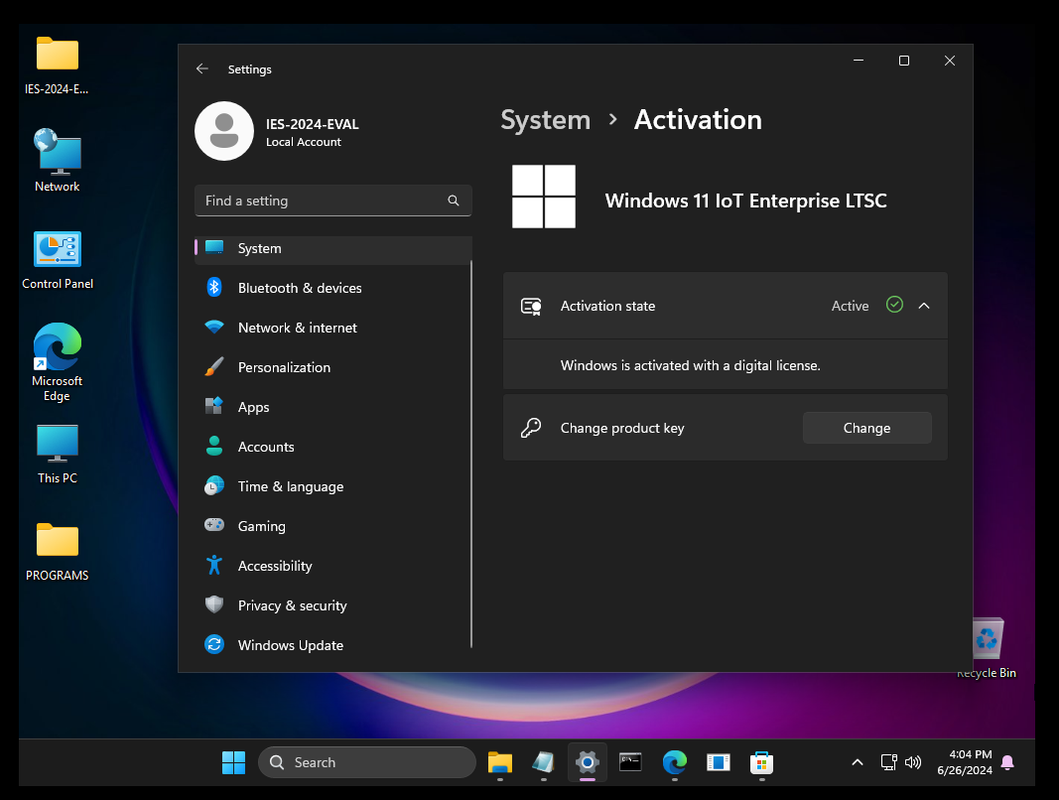Go back using the Settings back arrow
The width and height of the screenshot is (1059, 800).
click(202, 69)
